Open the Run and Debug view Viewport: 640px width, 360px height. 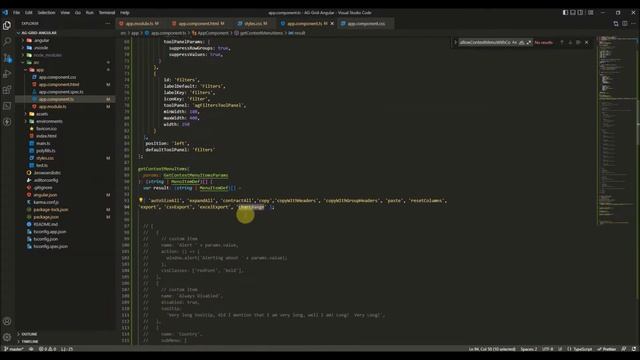pyautogui.click(x=7, y=74)
